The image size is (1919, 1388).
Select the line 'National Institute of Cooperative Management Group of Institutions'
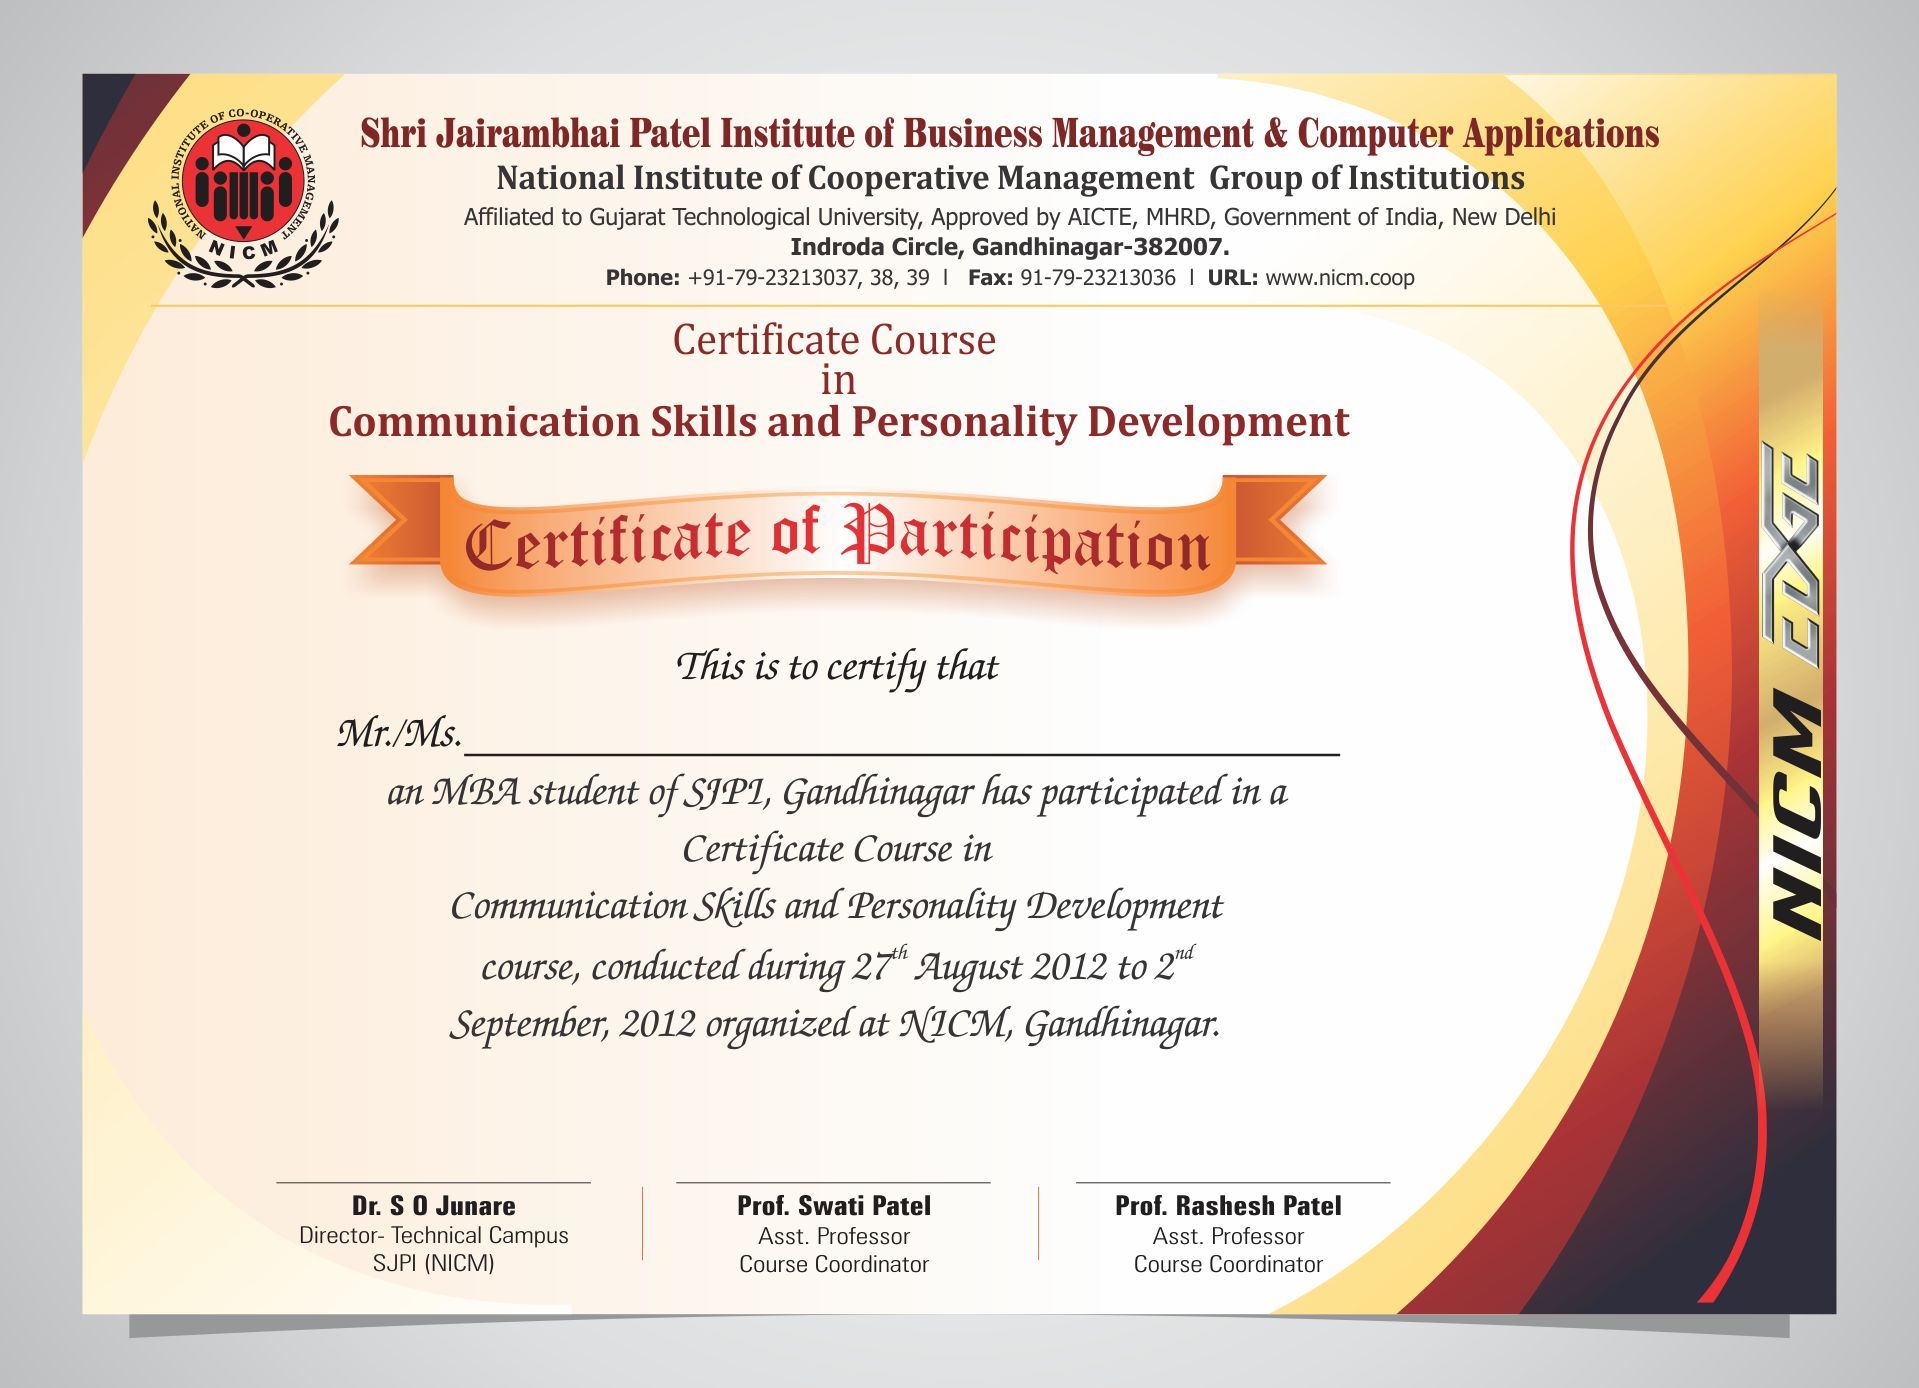[1010, 178]
